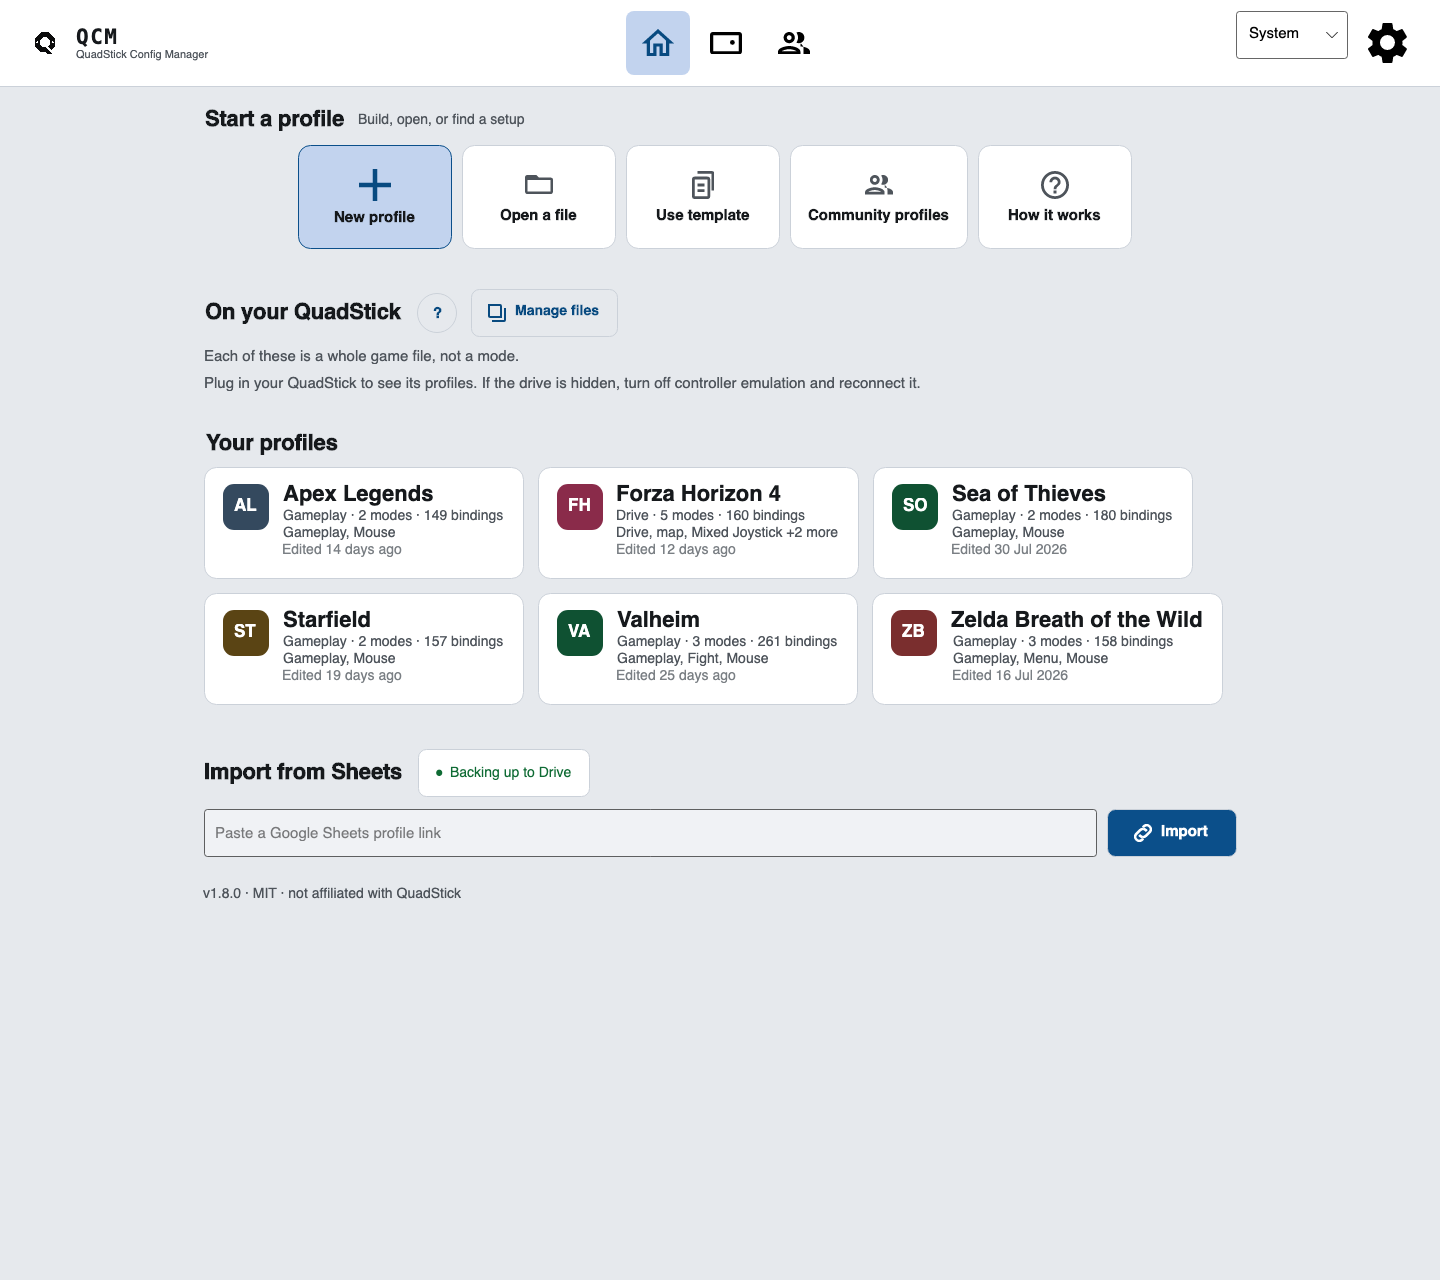Image resolution: width=1440 pixels, height=1280 pixels.
Task: Open How it works help
Action: click(x=1055, y=197)
